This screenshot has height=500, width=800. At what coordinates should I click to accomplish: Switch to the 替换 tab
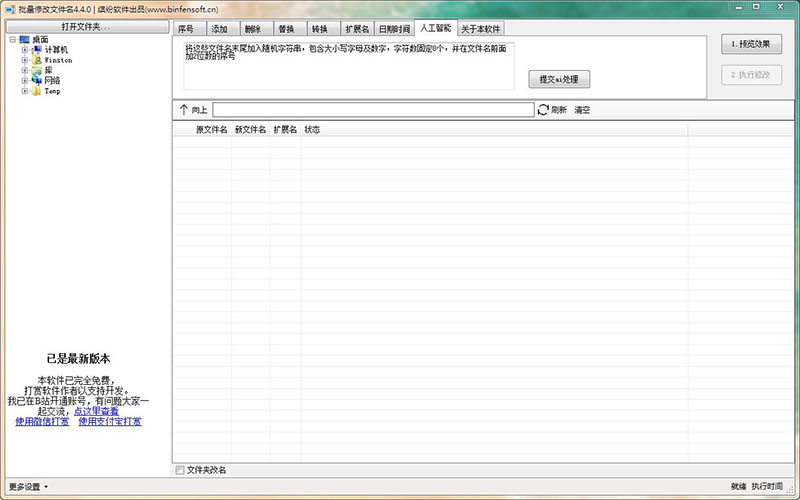coord(290,29)
